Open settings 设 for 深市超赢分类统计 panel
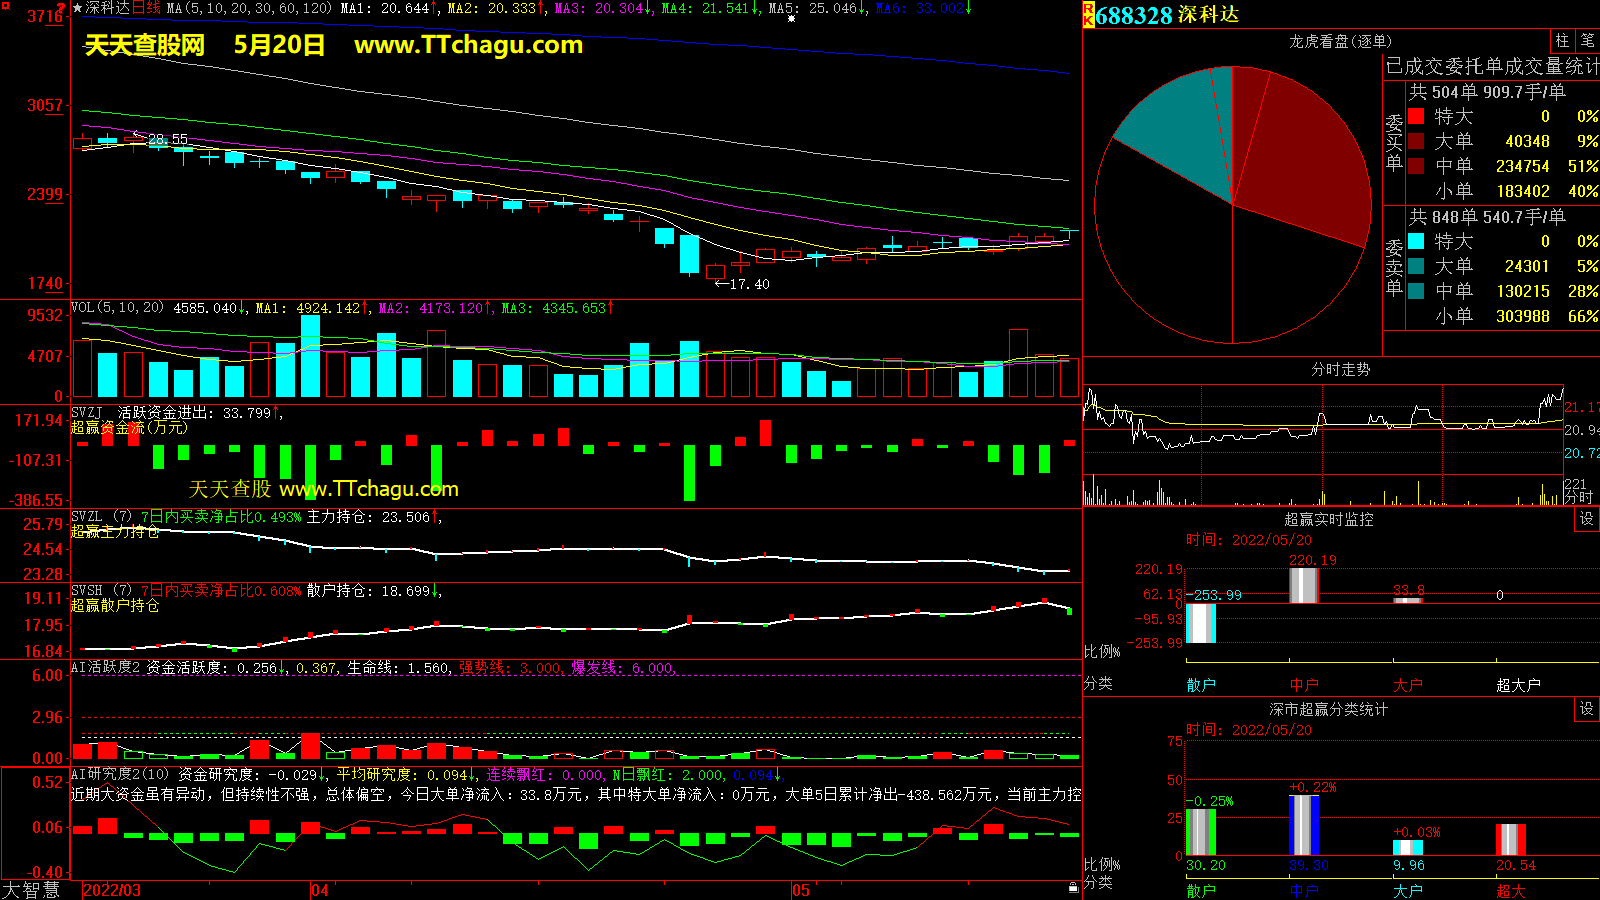The width and height of the screenshot is (1600, 900). [1587, 709]
